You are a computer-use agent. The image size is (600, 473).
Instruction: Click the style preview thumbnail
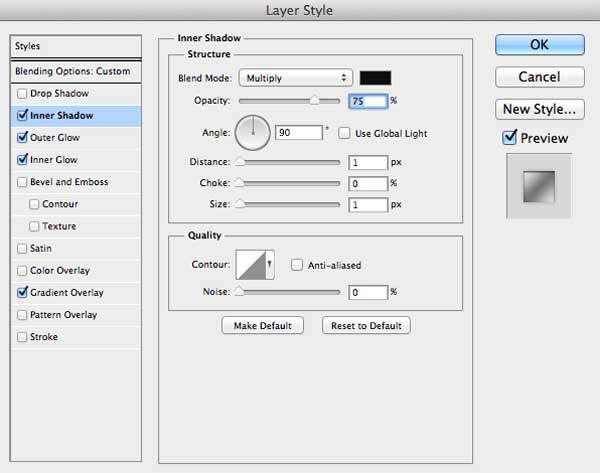click(539, 186)
